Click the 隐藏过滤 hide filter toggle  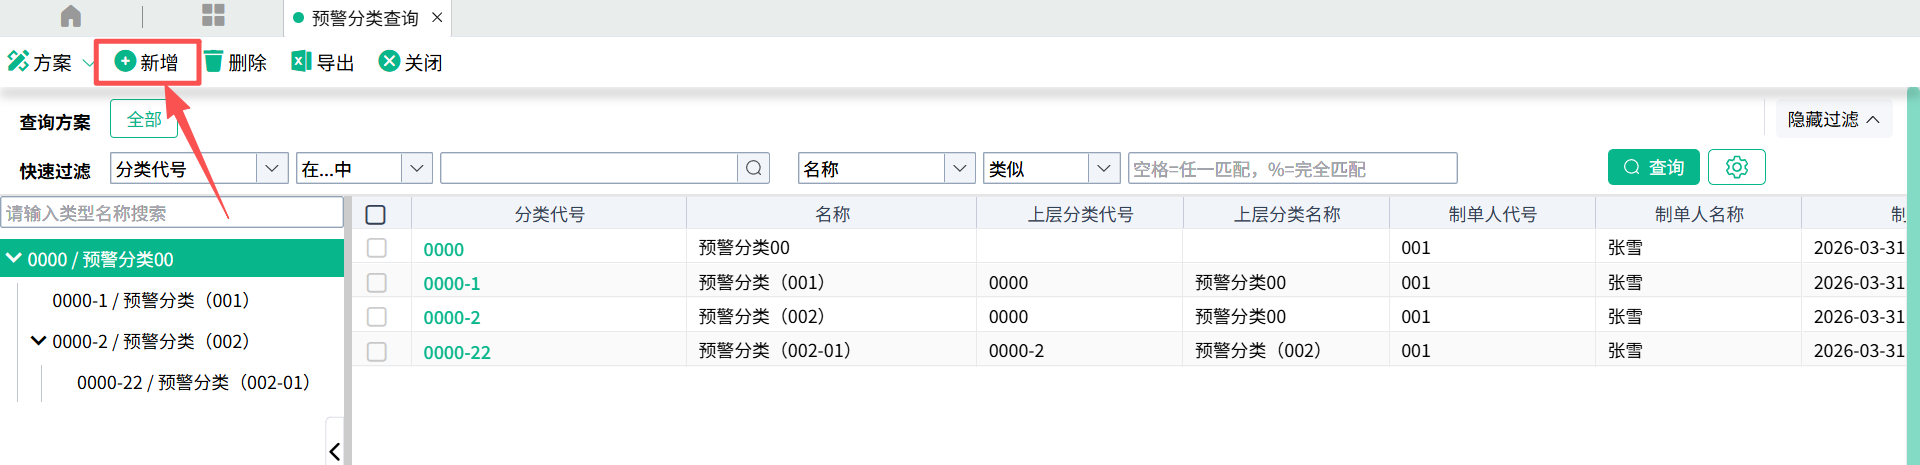tap(1833, 119)
